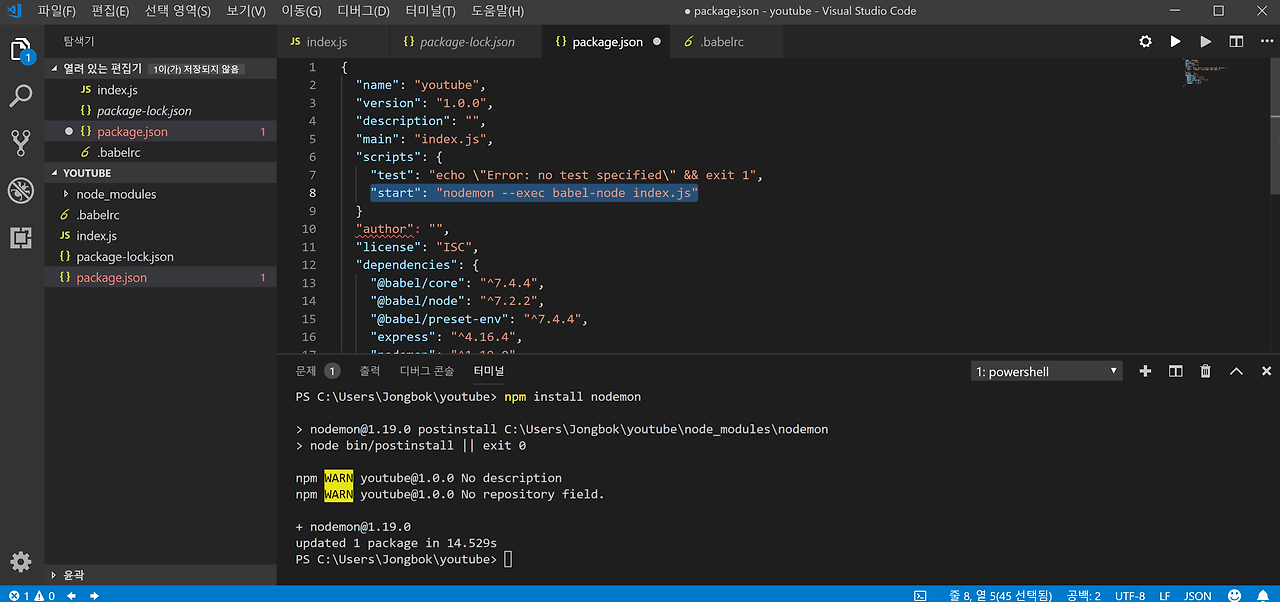The width and height of the screenshot is (1280, 602).
Task: Open the 이동(G) menu
Action: click(301, 11)
